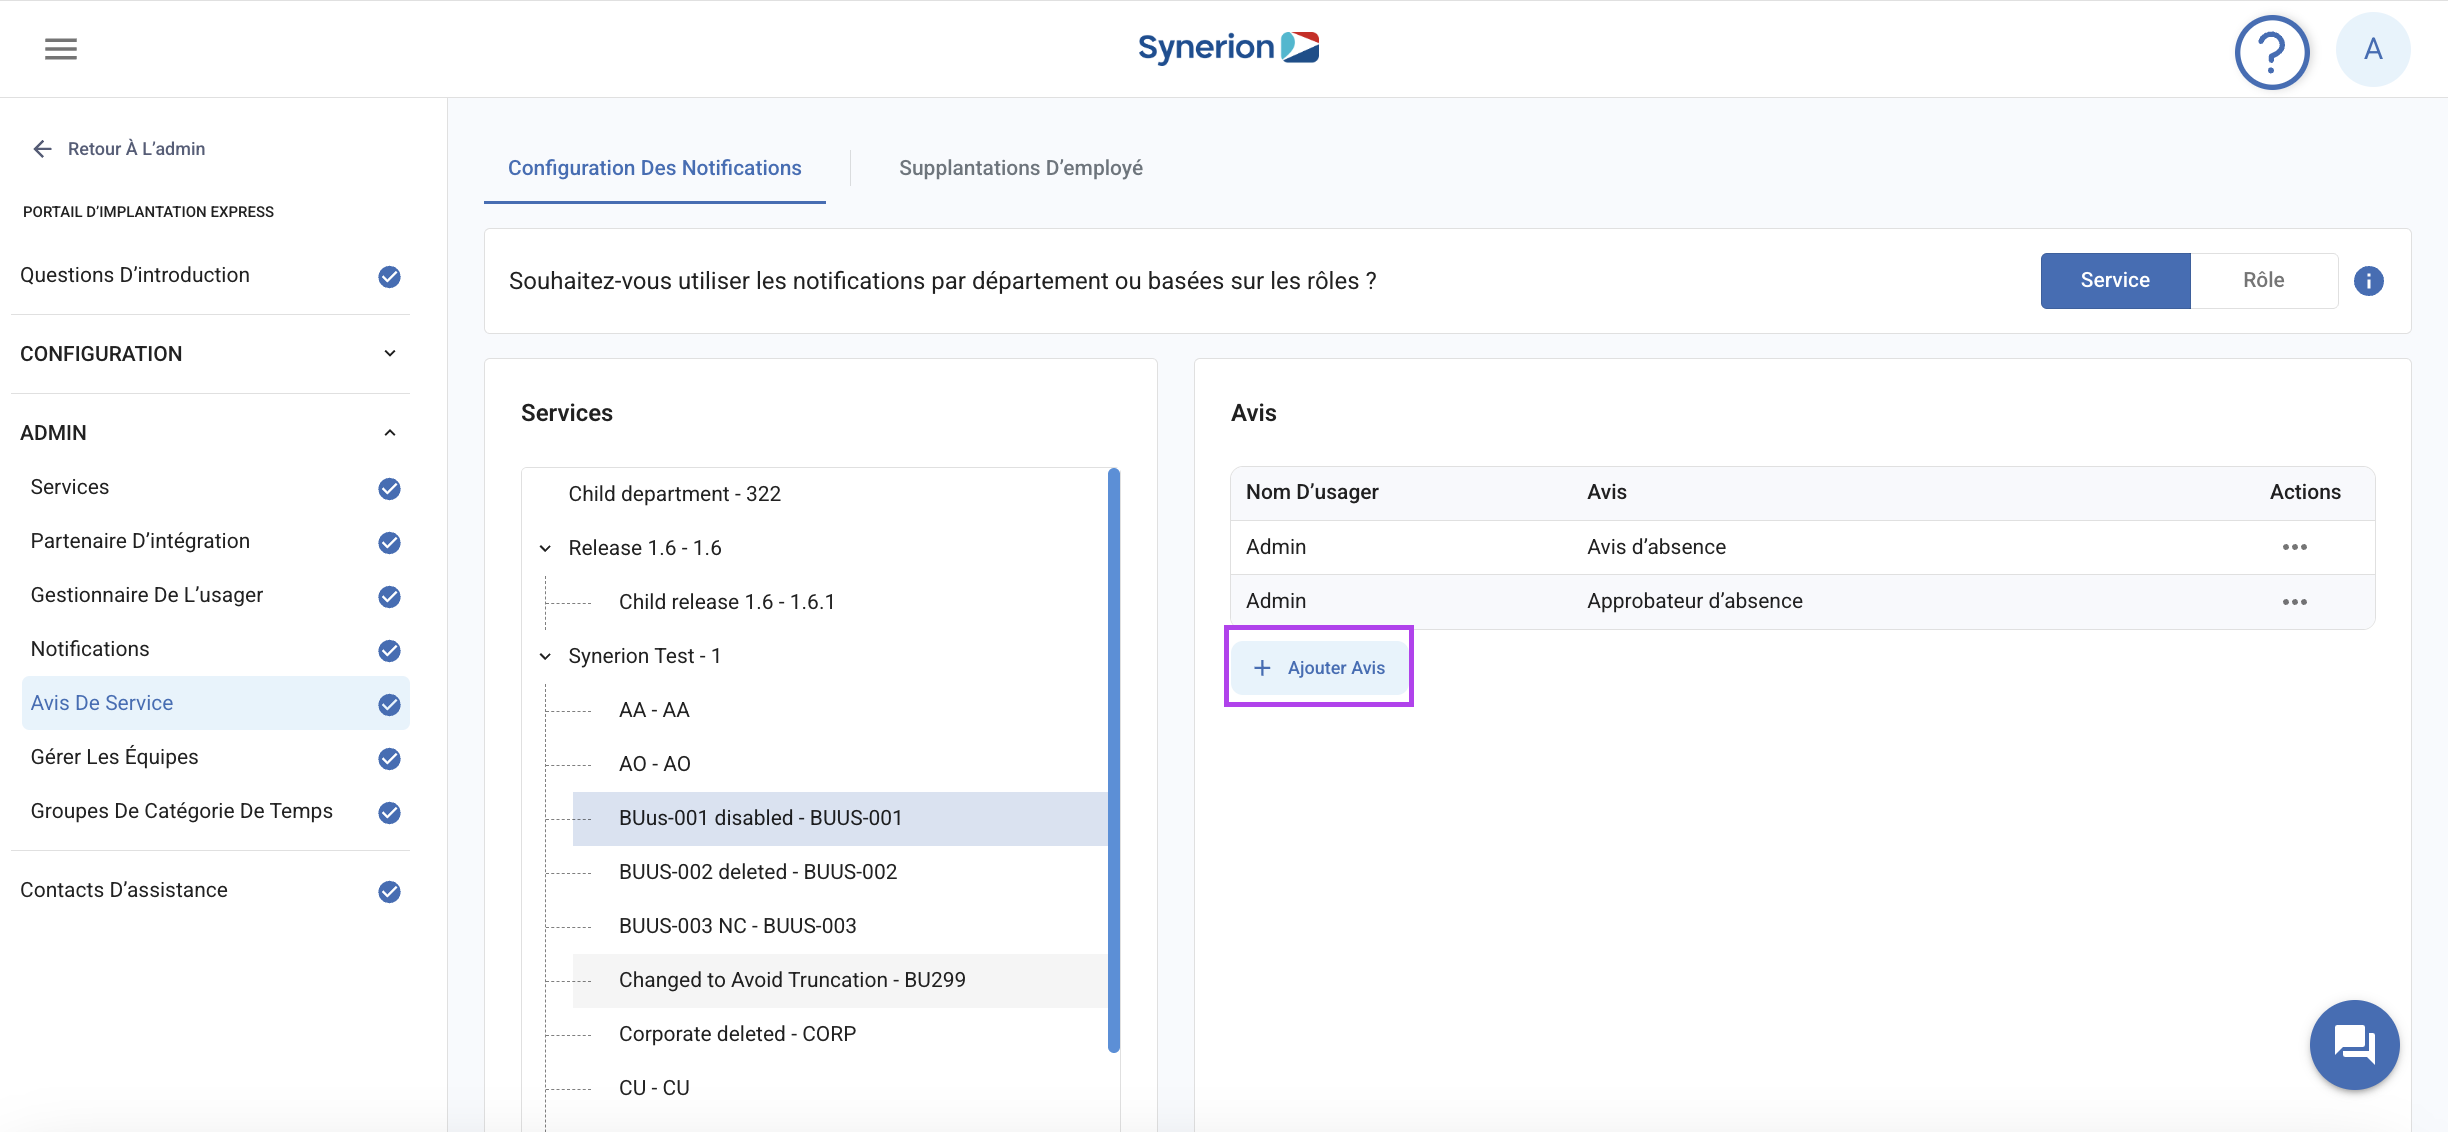Open Gestionnaire De L'usager page
2448x1132 pixels.
click(x=147, y=595)
